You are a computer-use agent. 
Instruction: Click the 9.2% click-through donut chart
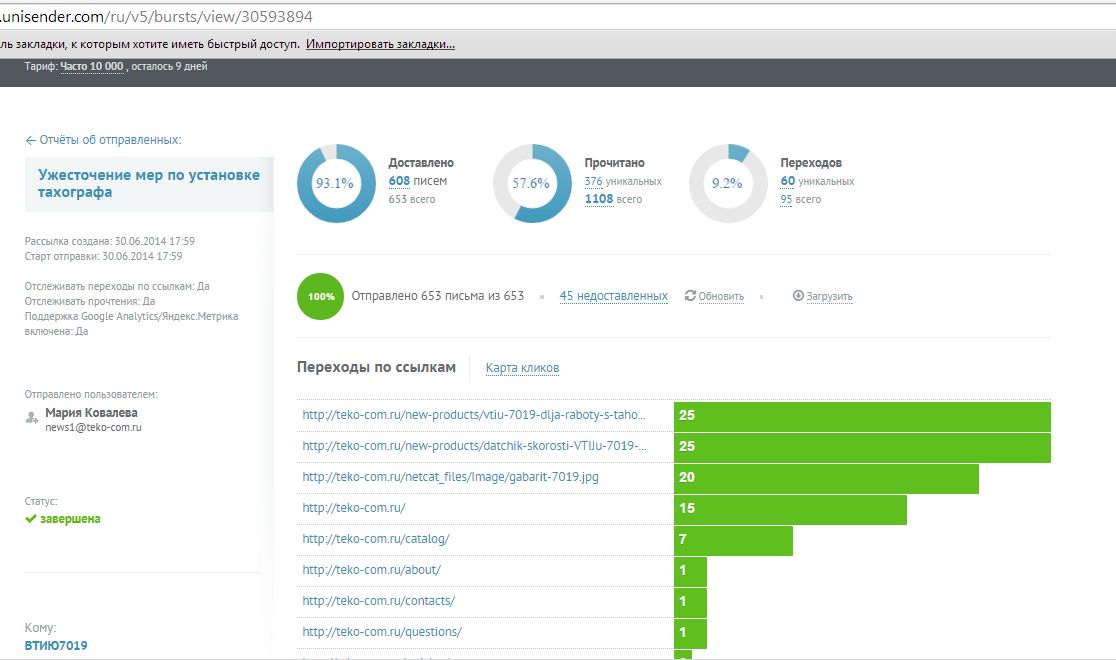pos(728,184)
